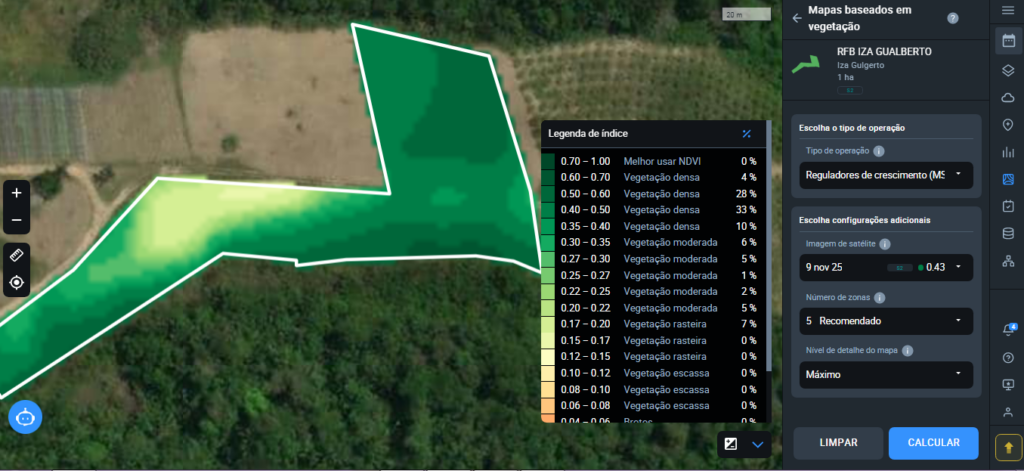1024x471 pixels.
Task: Open the weather cloud icon
Action: (1007, 97)
